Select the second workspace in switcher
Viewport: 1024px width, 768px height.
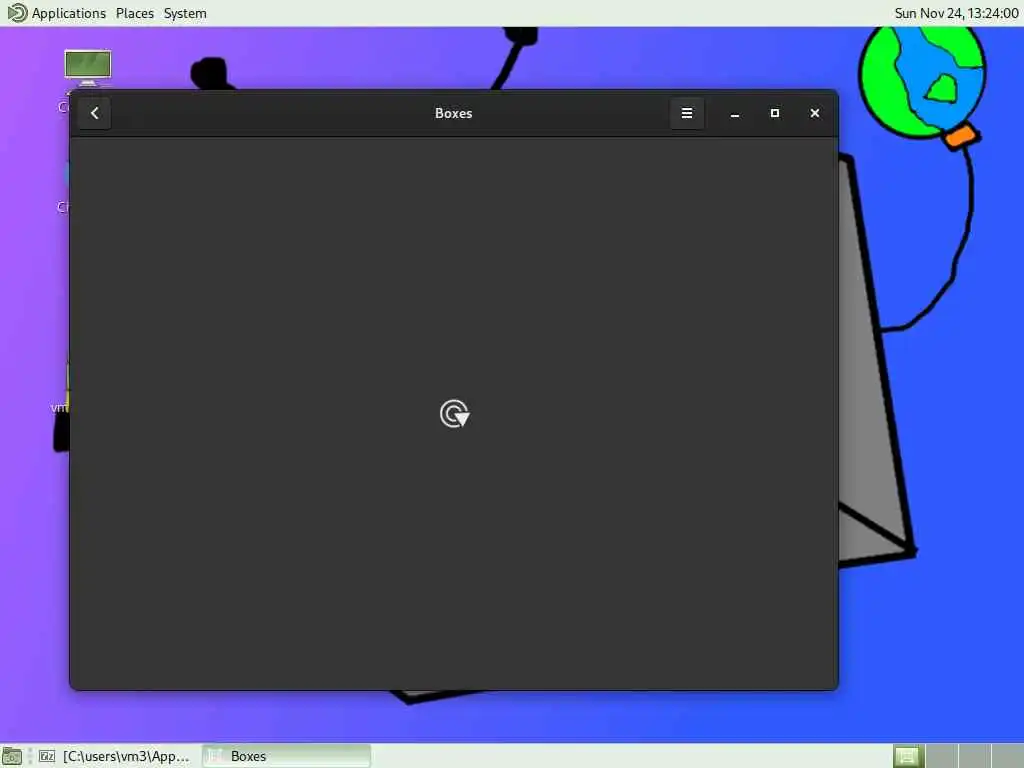pos(941,756)
